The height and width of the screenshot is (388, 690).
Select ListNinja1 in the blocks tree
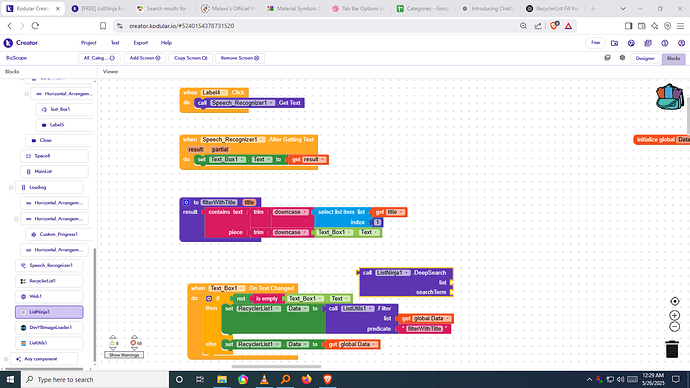49,312
